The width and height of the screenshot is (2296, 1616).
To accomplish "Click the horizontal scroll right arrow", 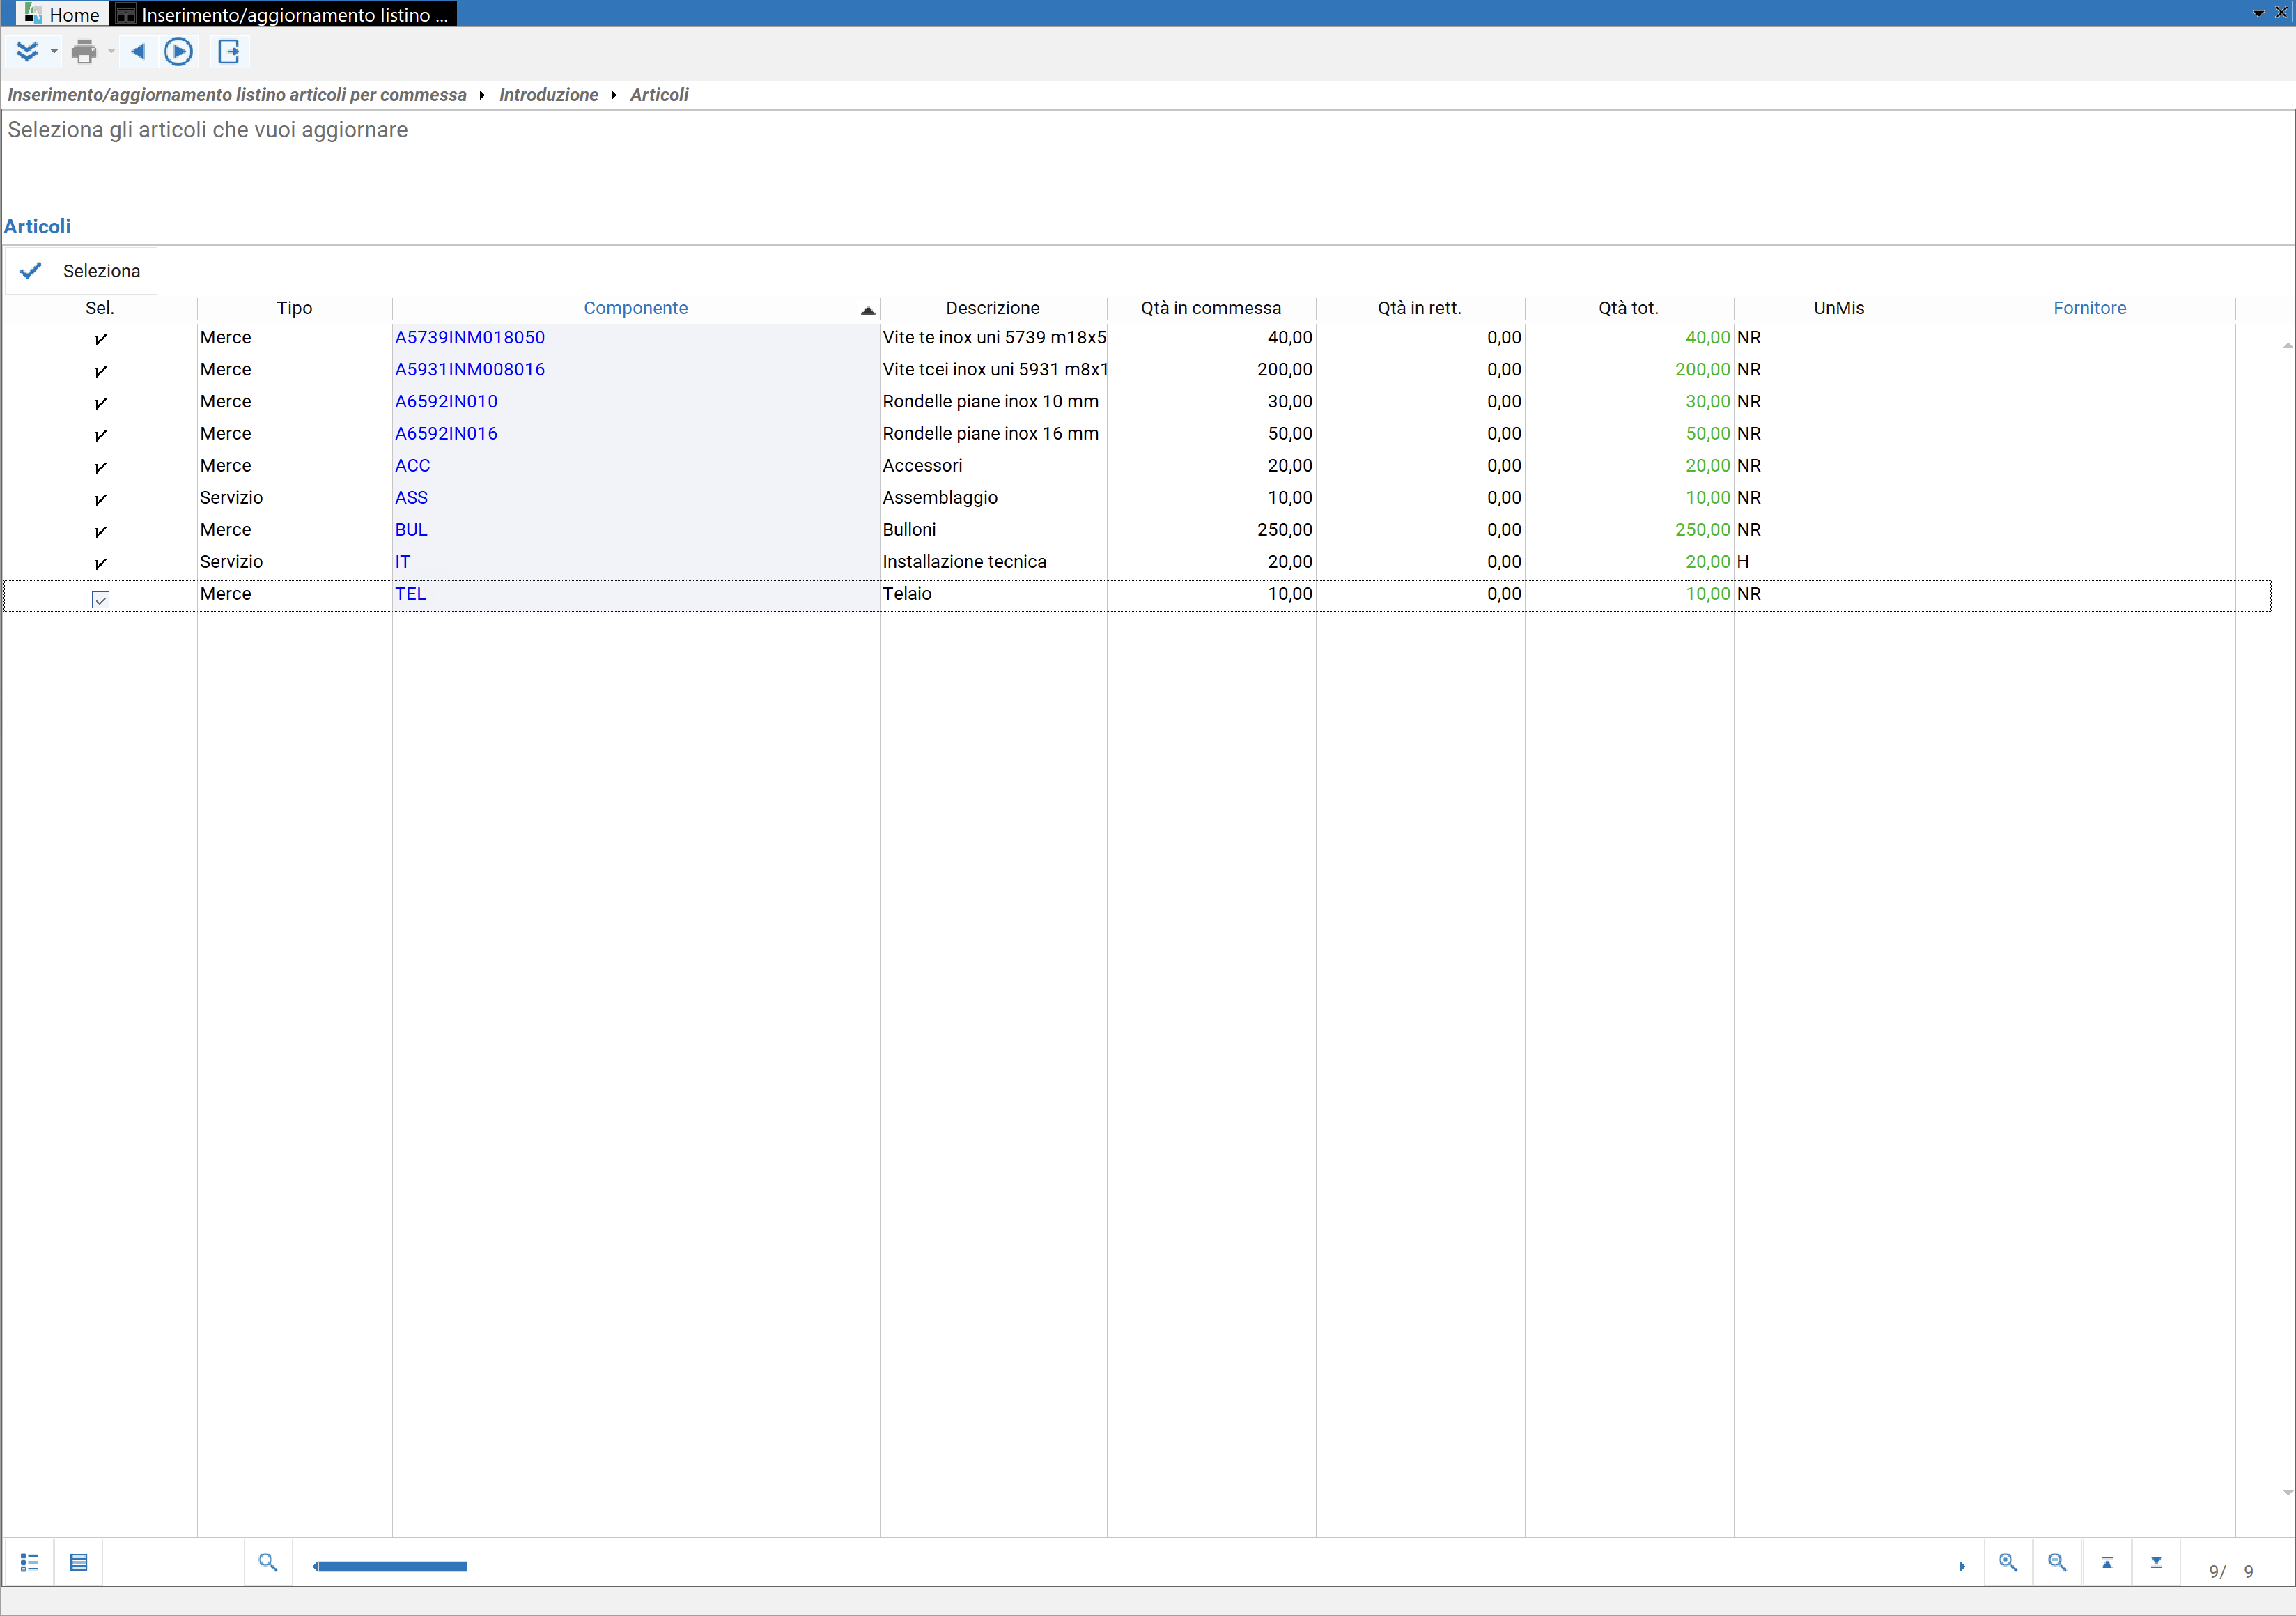I will [1961, 1566].
